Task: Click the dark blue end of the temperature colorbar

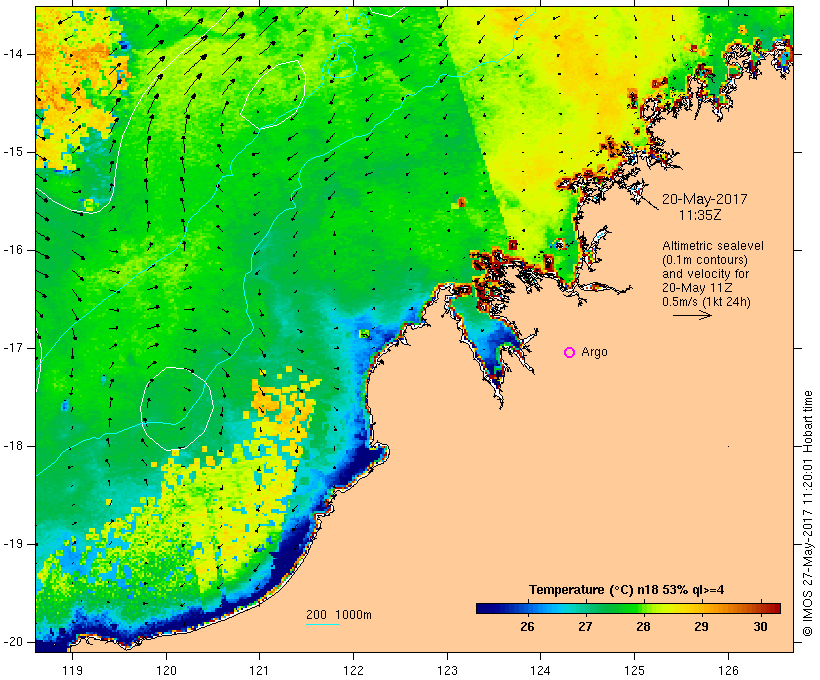Action: coord(484,608)
